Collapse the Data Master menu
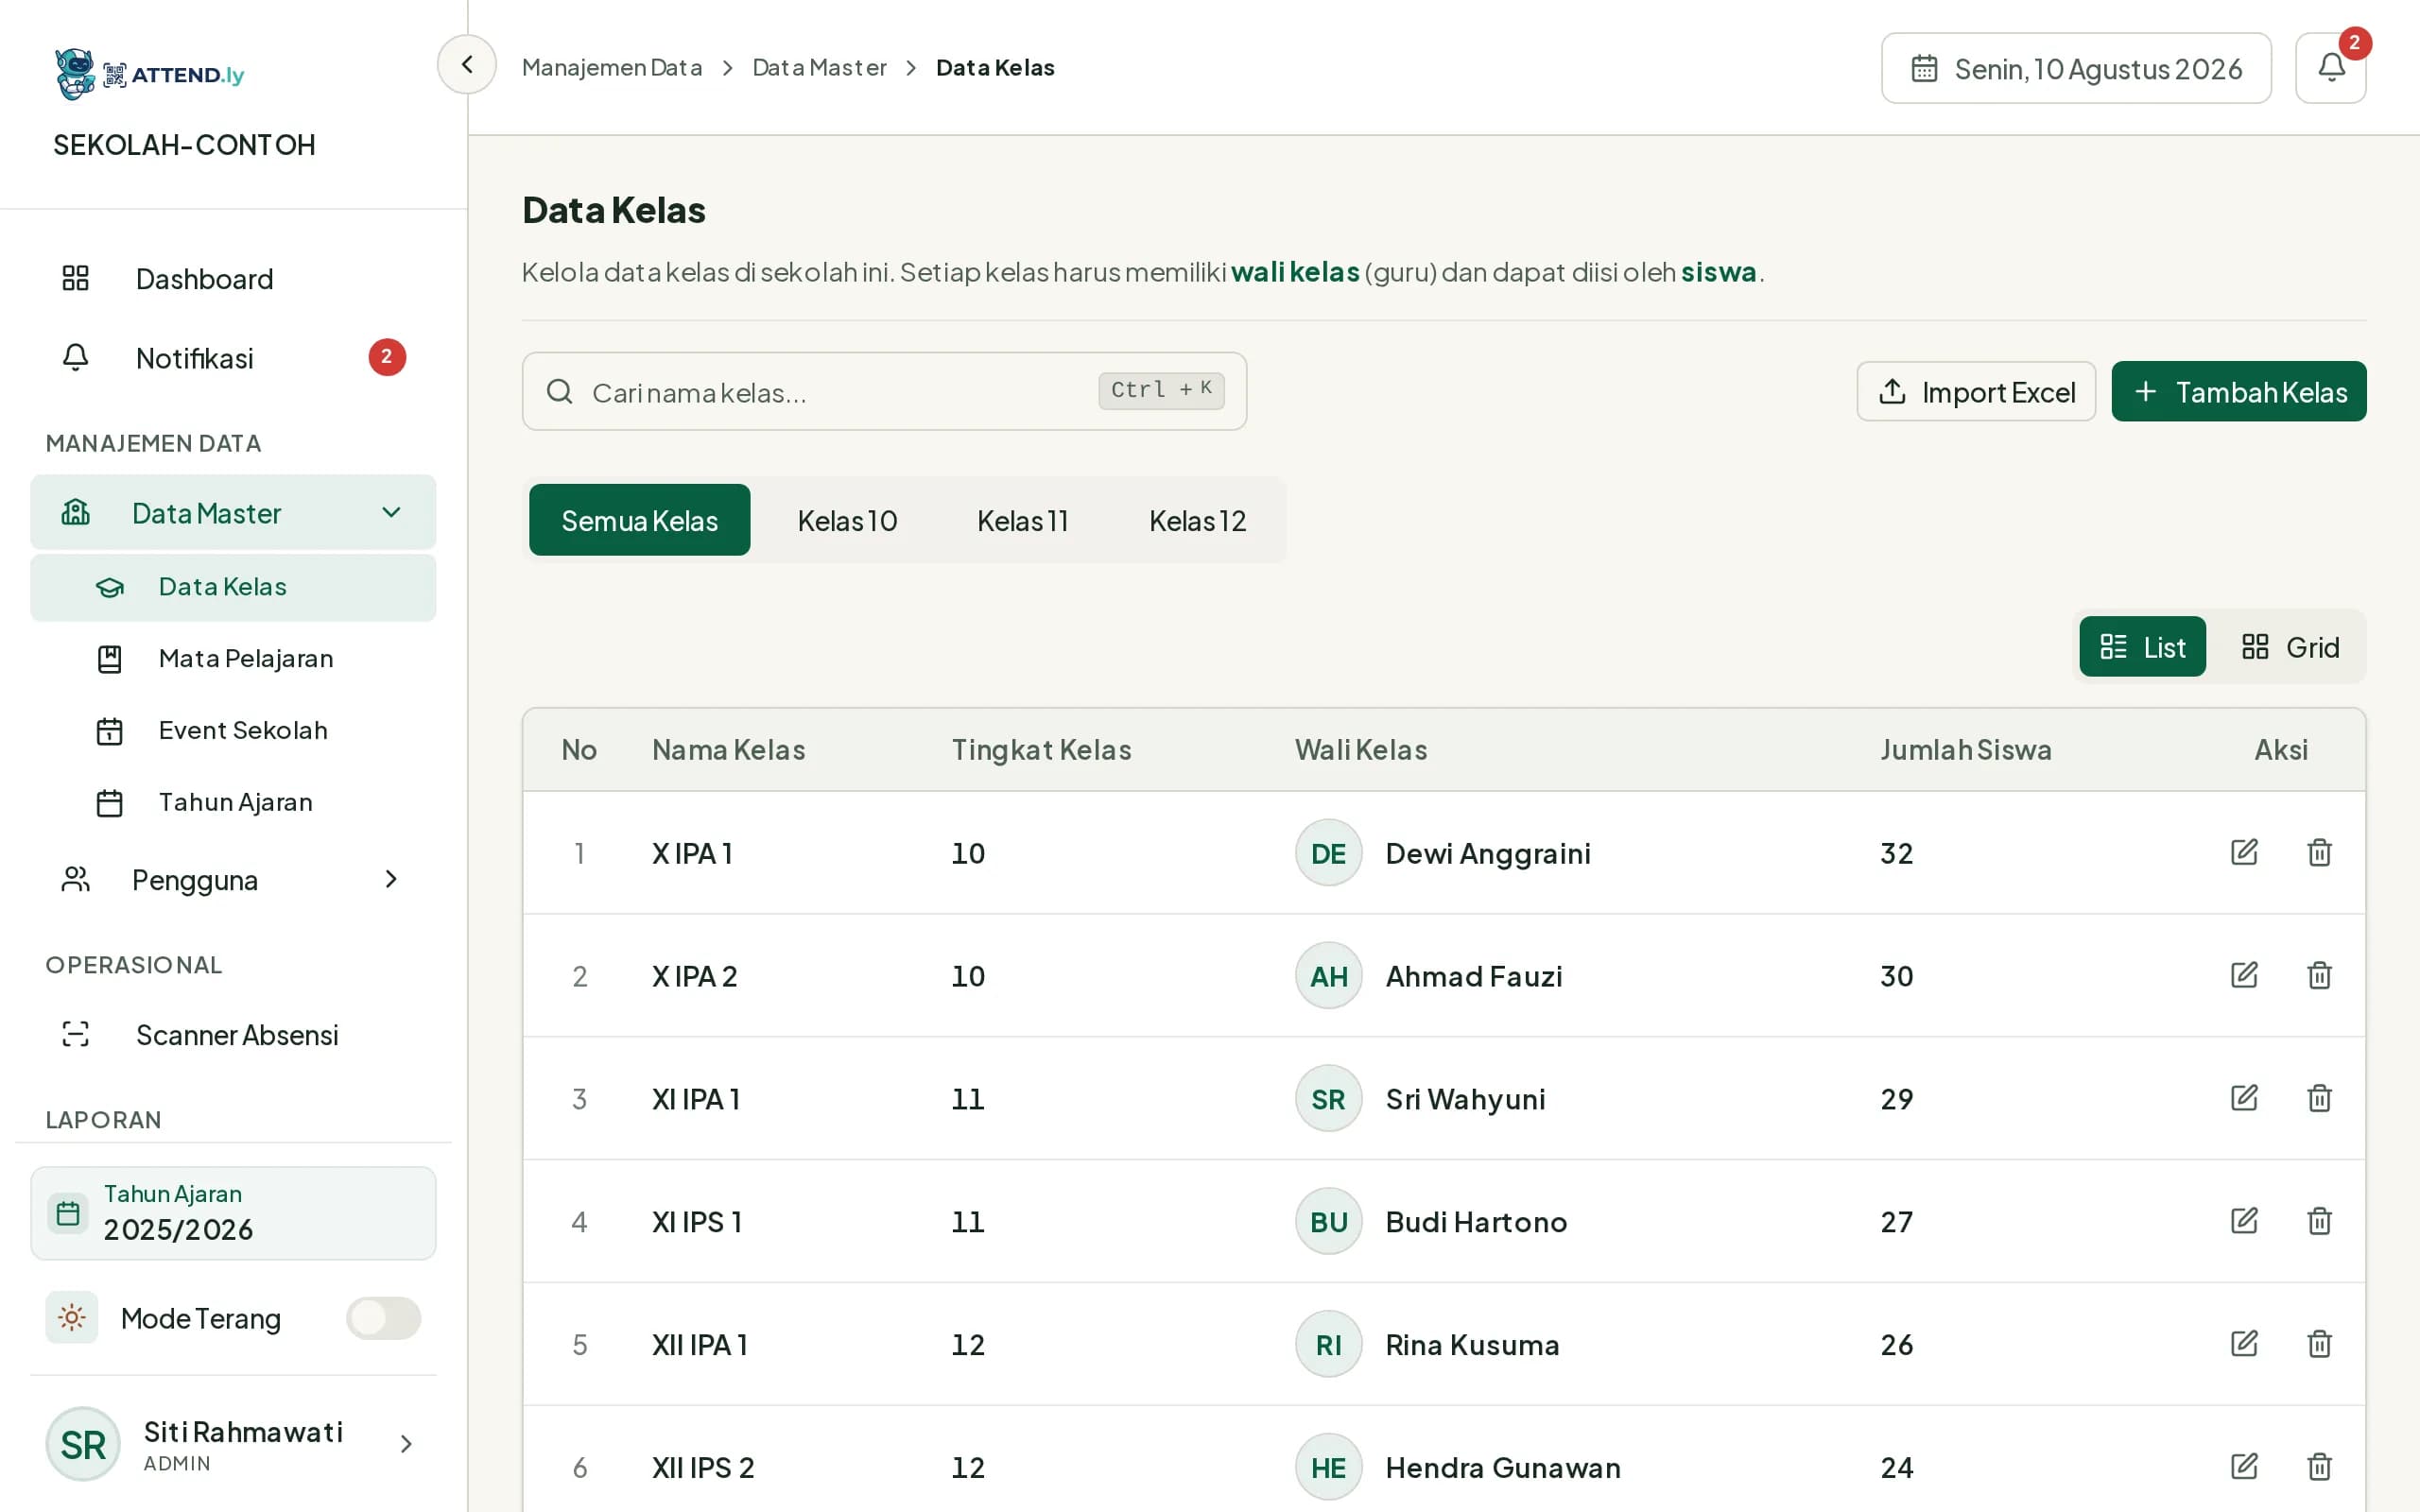Viewport: 2420px width, 1512px height. coord(233,513)
